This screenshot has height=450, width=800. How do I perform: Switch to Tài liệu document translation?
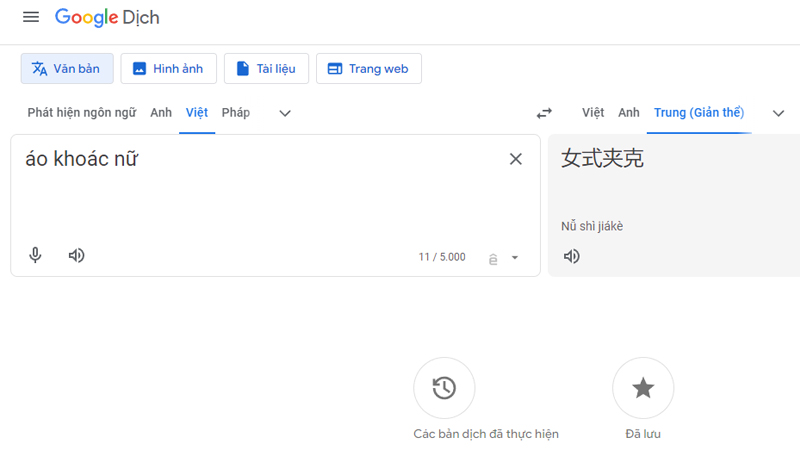click(x=266, y=68)
